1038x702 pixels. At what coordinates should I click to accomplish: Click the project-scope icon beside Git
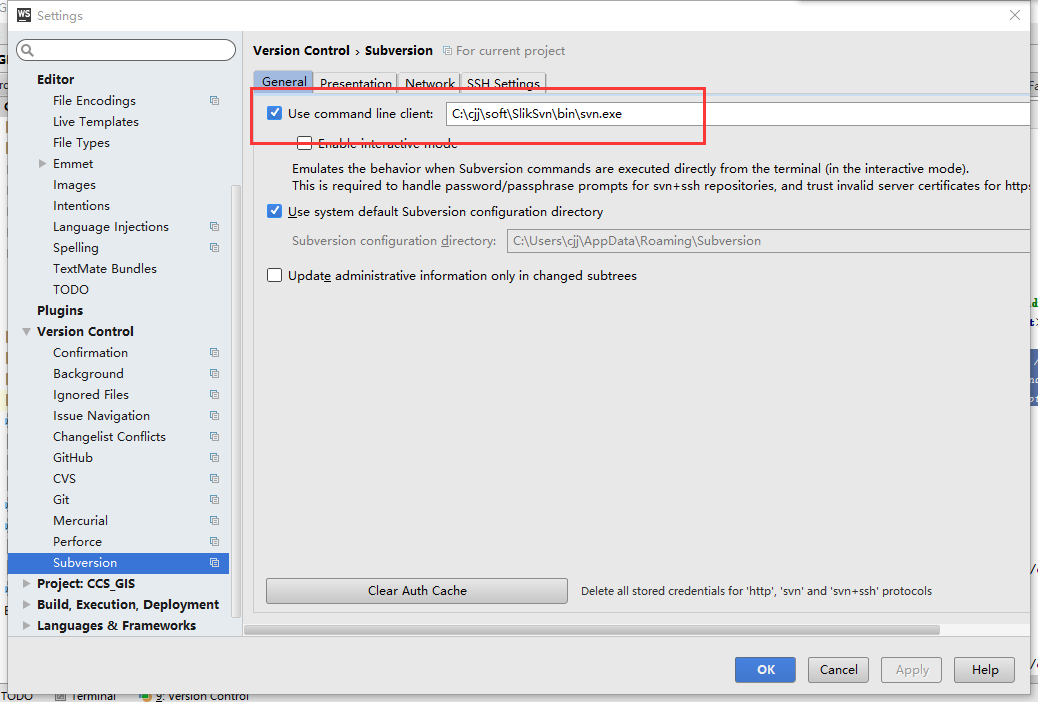[x=214, y=500]
